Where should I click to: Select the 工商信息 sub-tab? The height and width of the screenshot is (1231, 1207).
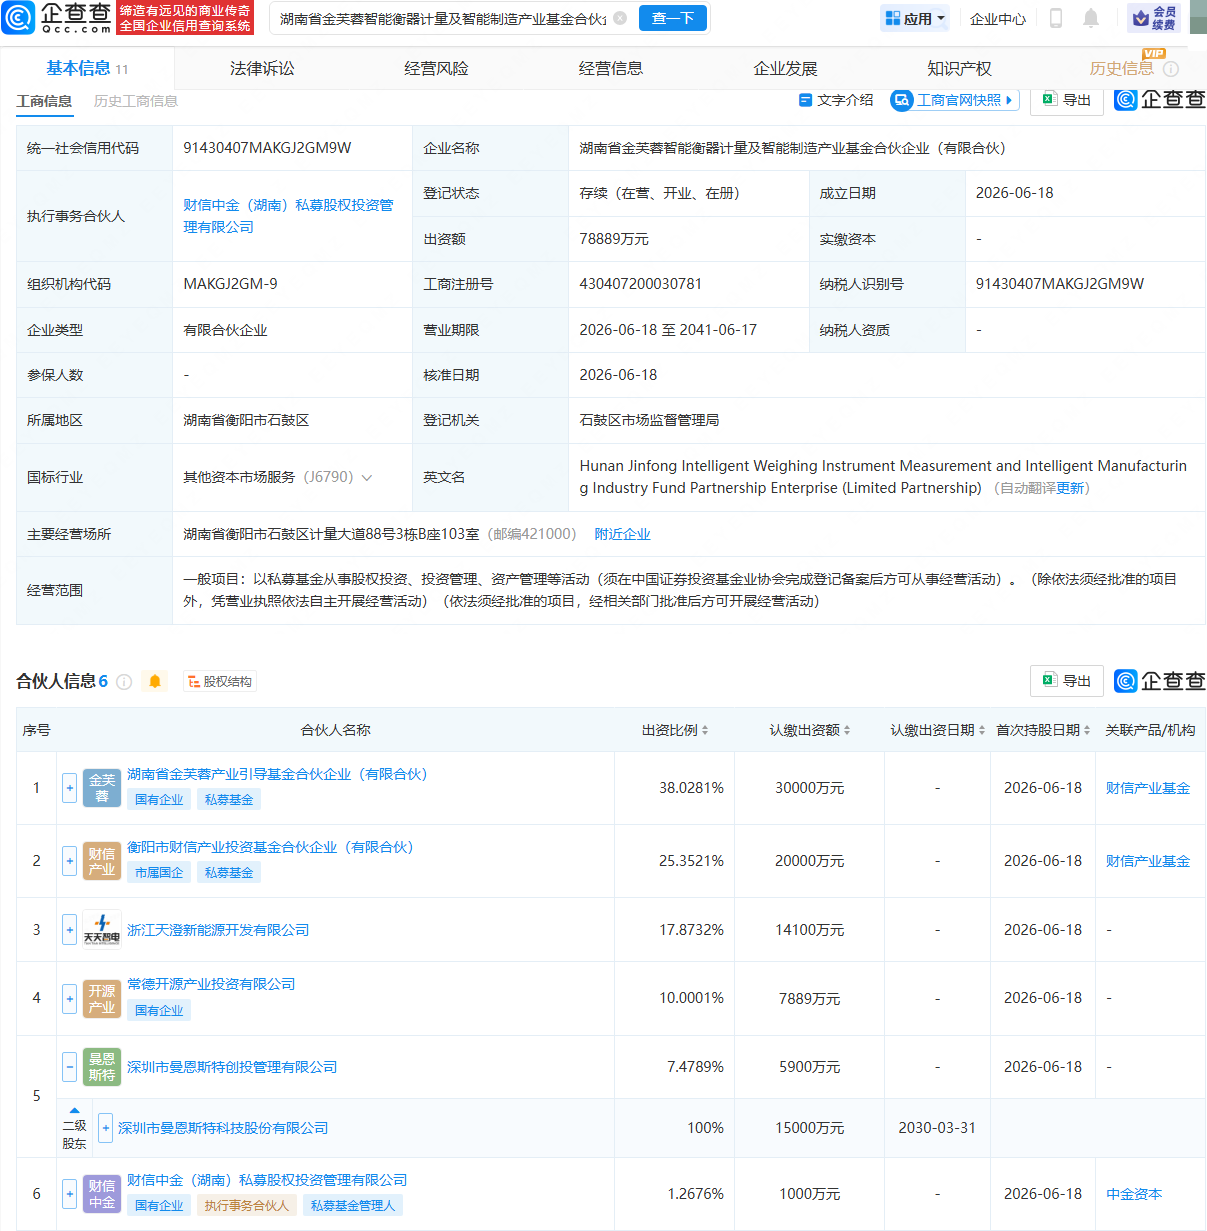(44, 101)
